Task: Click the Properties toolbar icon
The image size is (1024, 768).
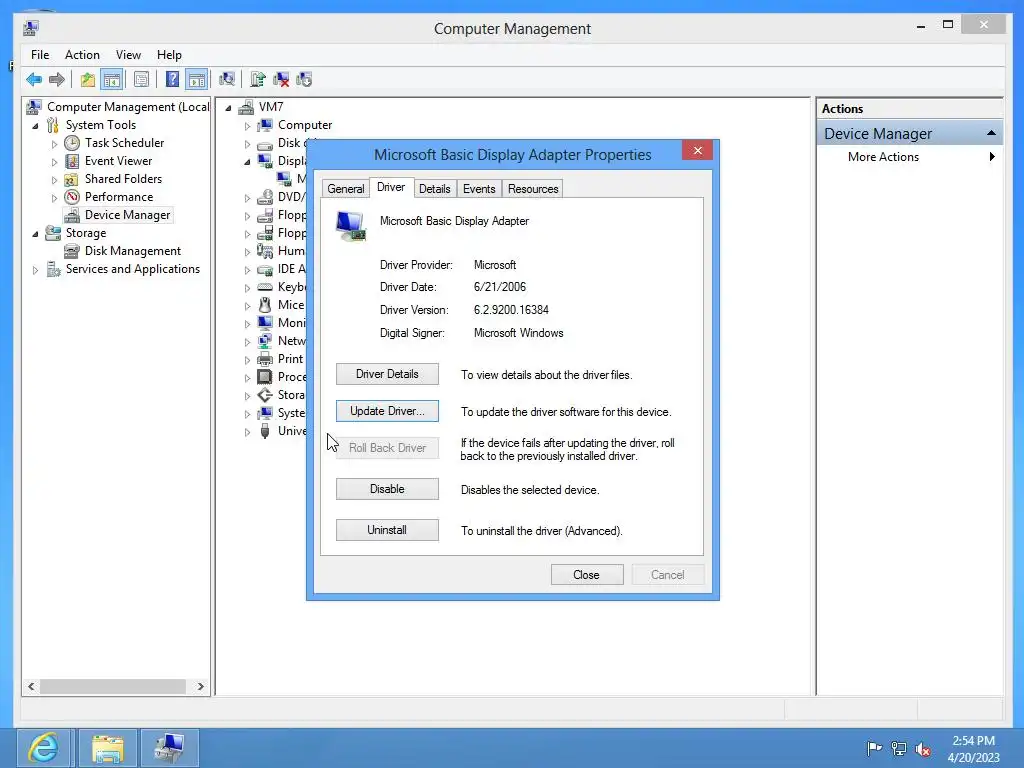Action: (141, 80)
